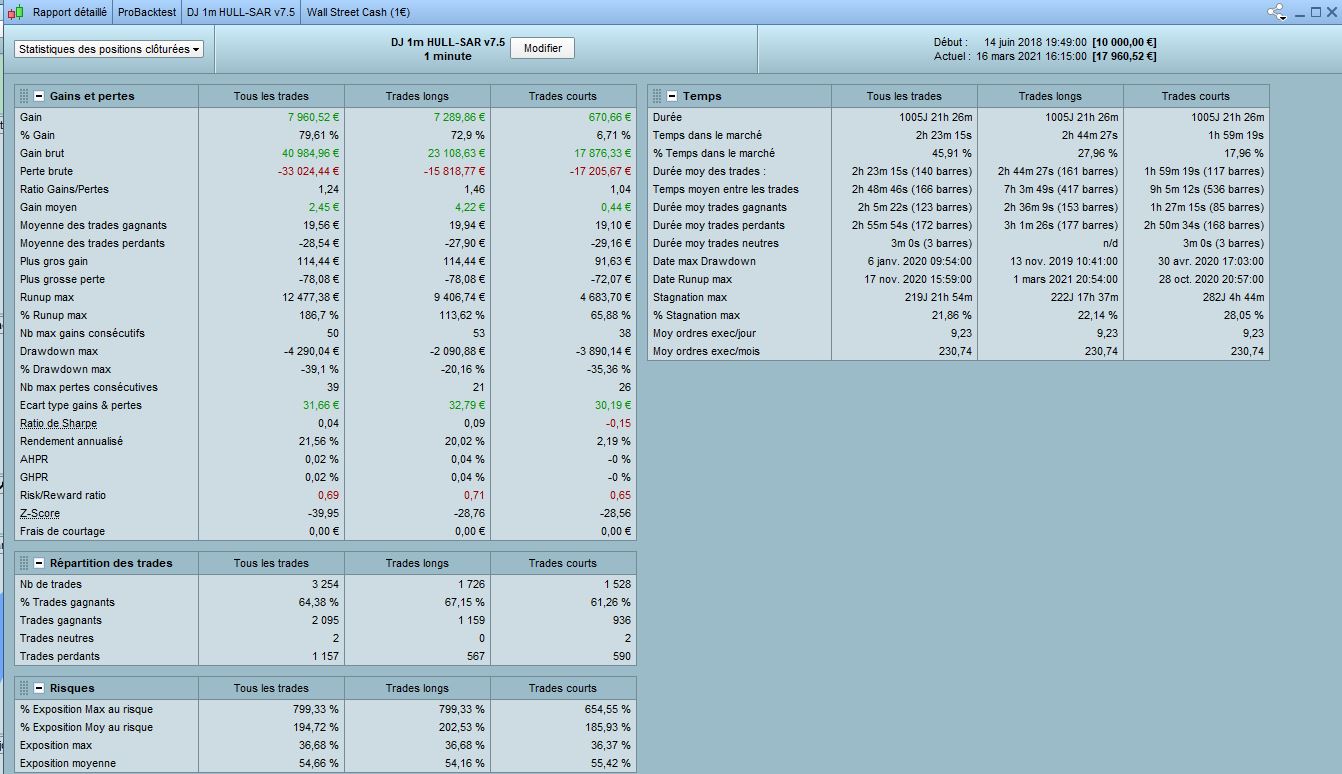
Task: Click the date '17 nov. 2020 15:59:00'
Action: coord(918,279)
